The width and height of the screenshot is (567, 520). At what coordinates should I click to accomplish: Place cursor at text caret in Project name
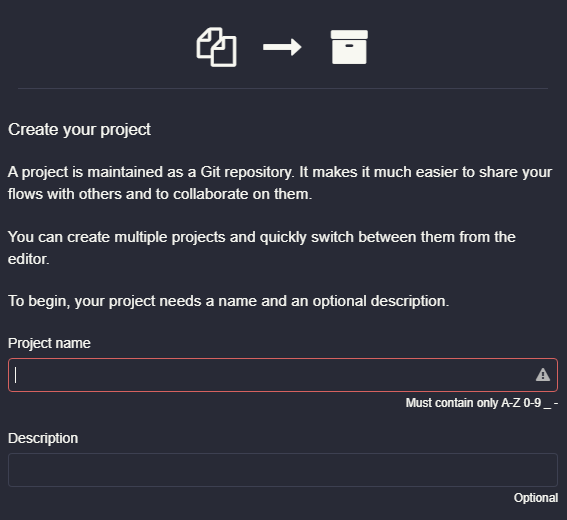point(16,375)
